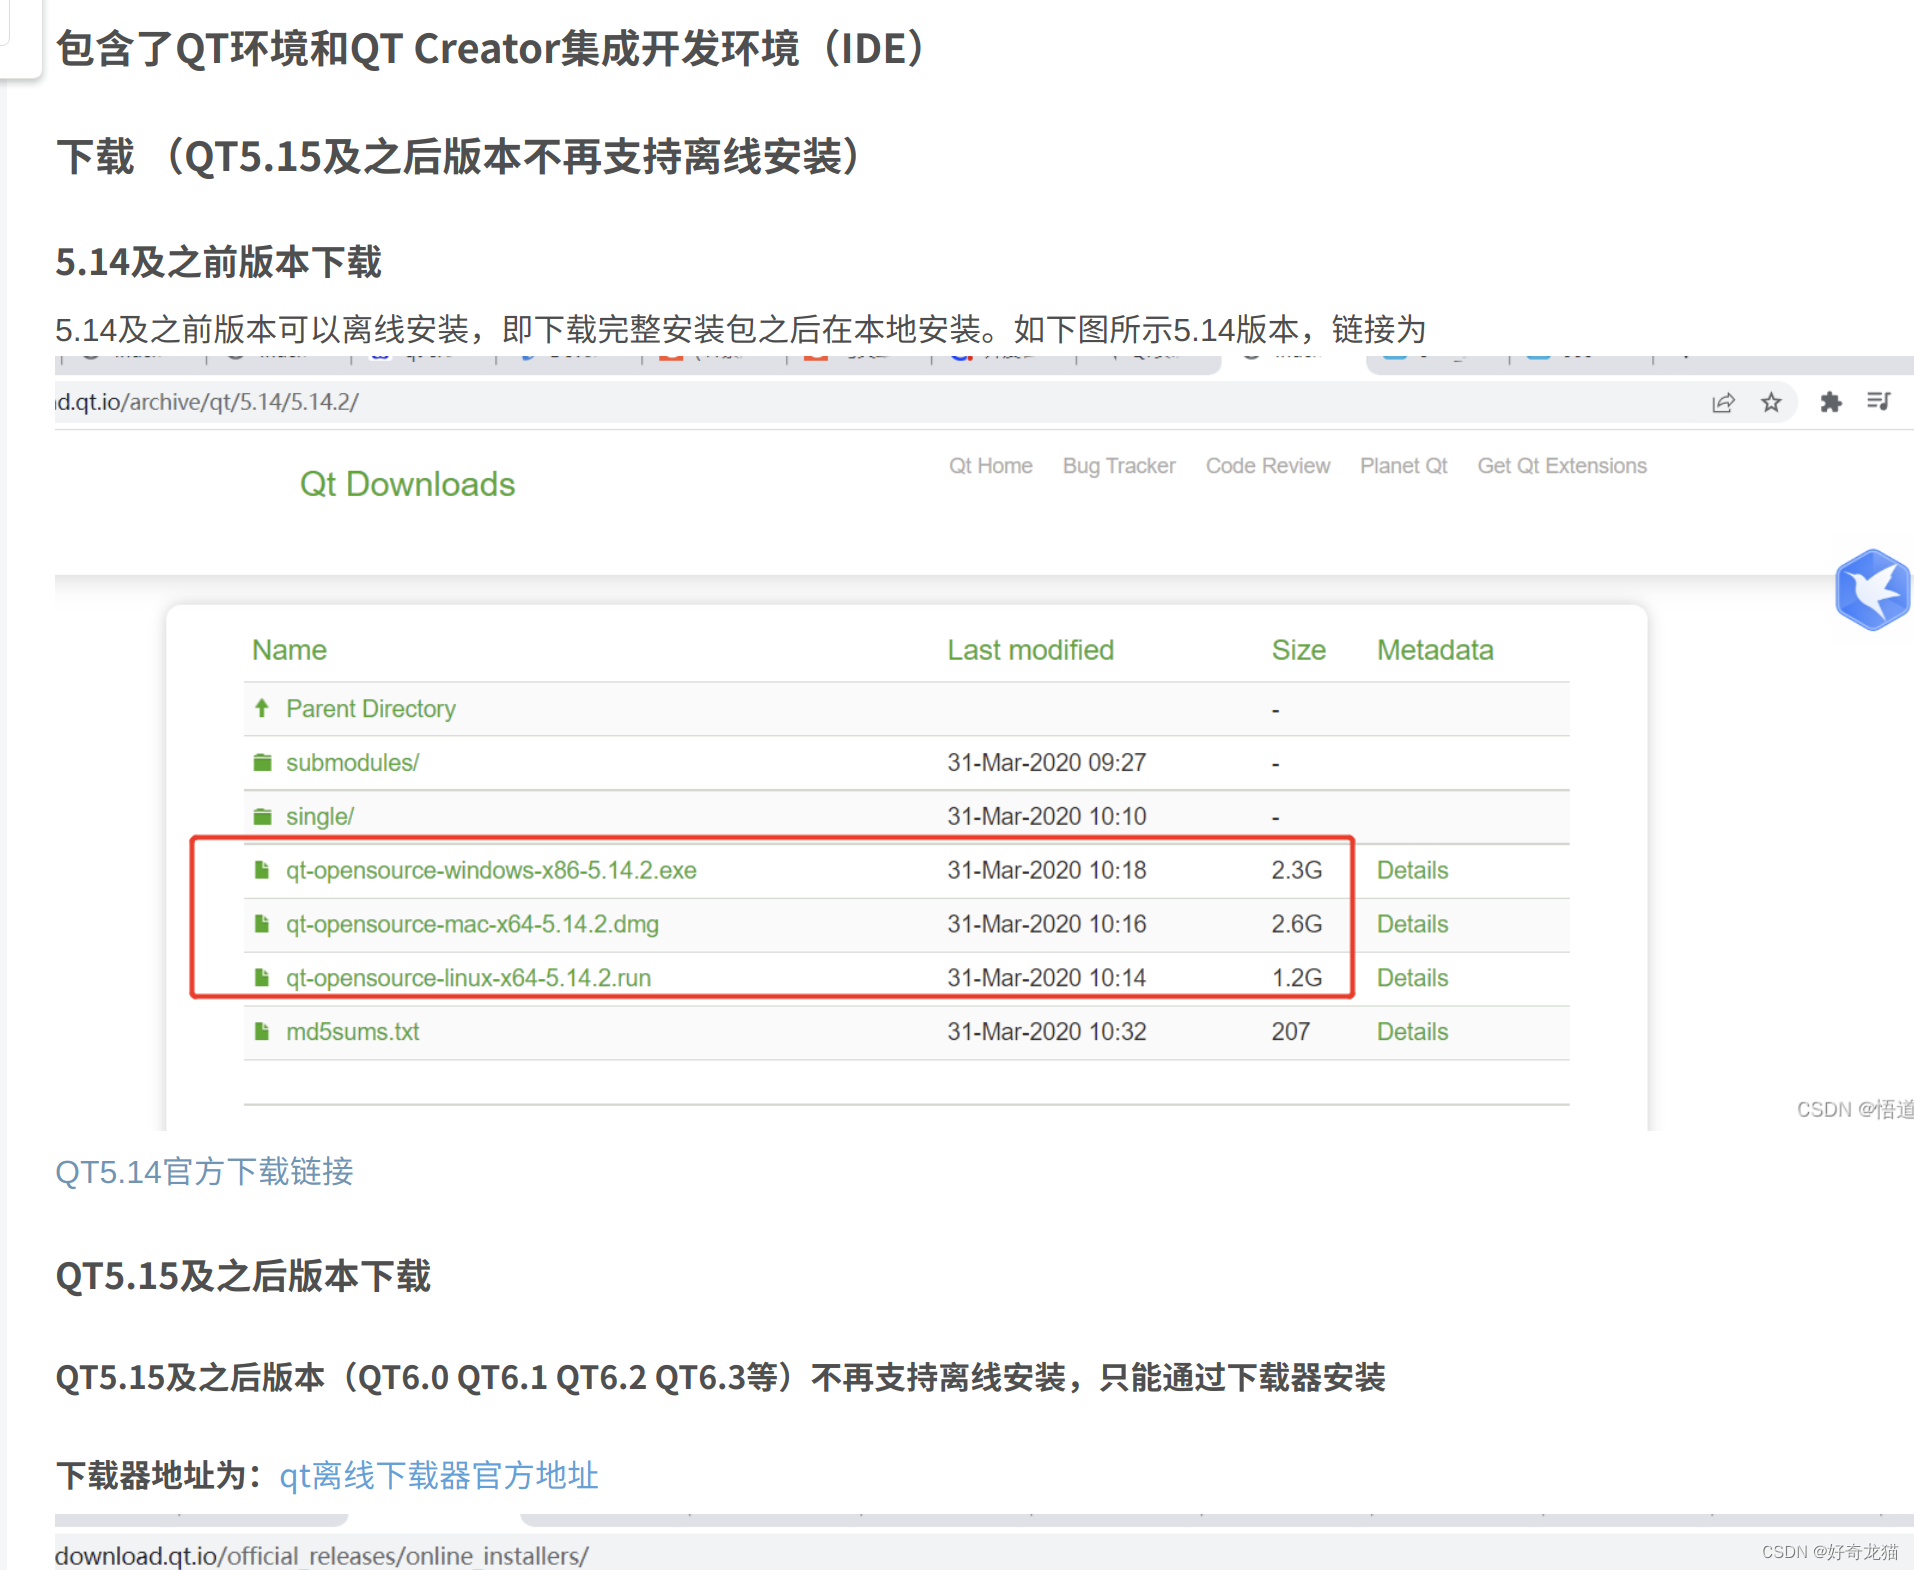Download qt-opensource-linux-x64-5.14.2.run
This screenshot has width=1914, height=1570.
pyautogui.click(x=468, y=978)
